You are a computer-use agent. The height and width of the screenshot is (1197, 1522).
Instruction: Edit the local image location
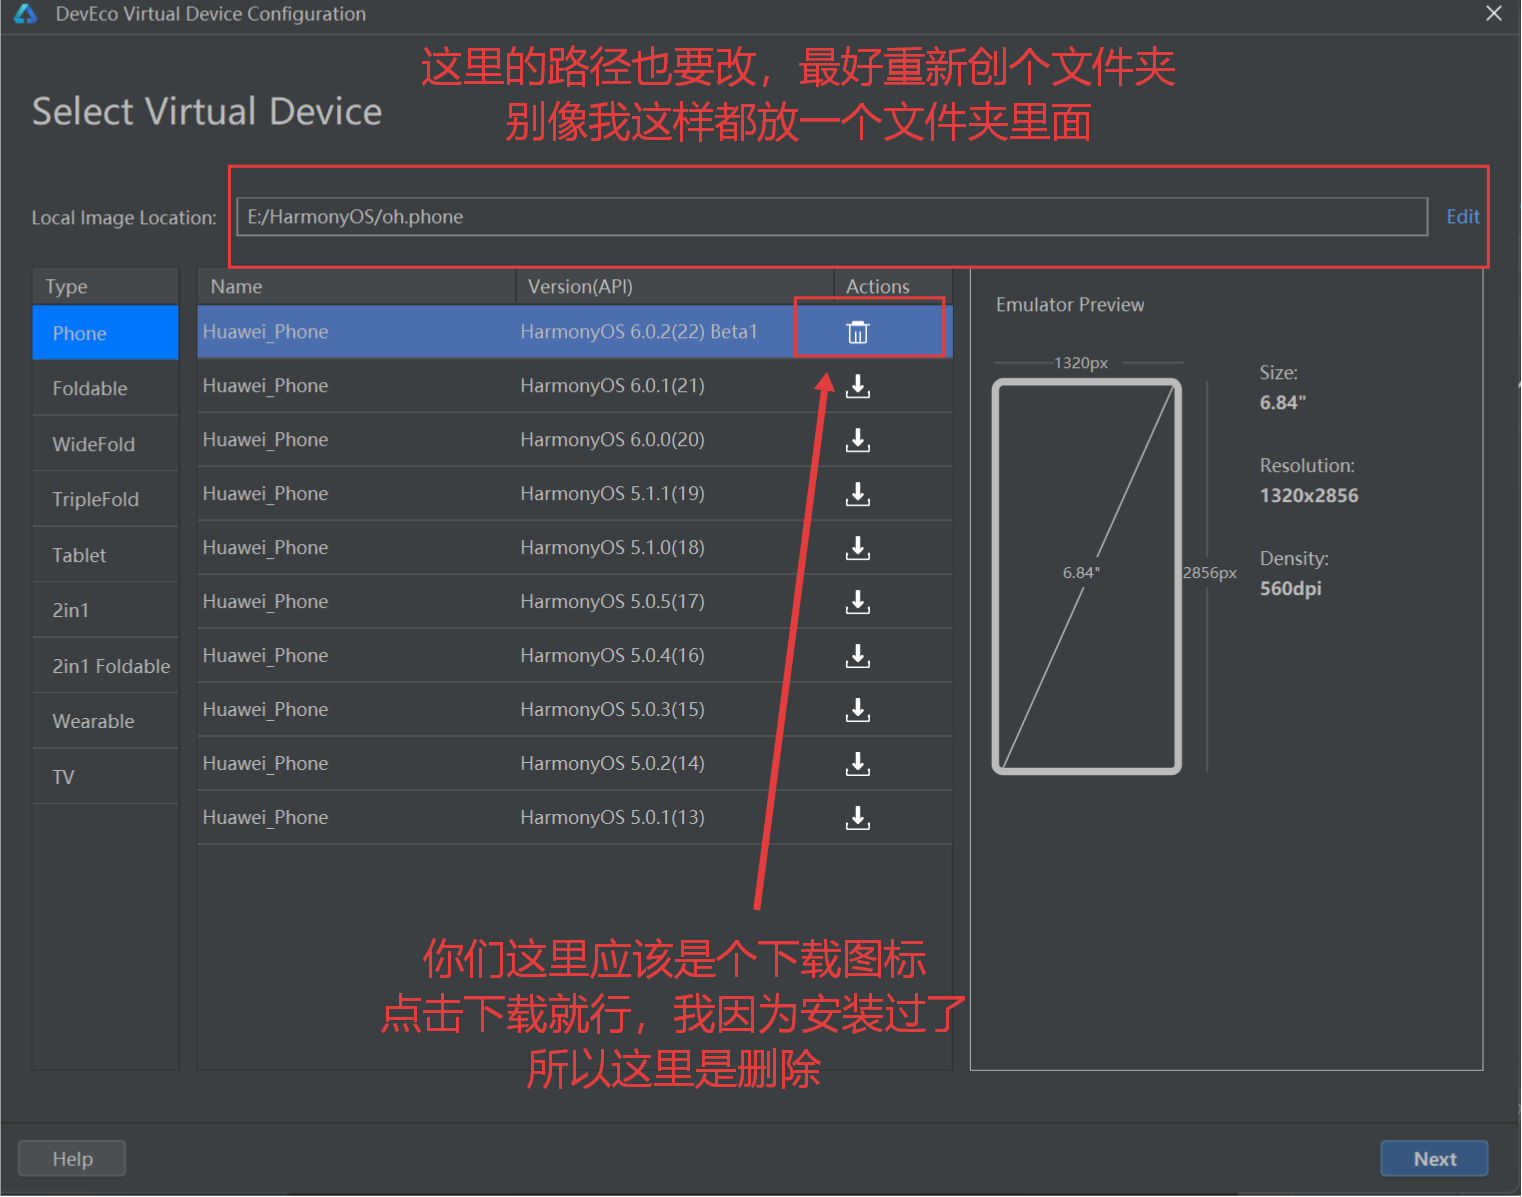click(1462, 217)
